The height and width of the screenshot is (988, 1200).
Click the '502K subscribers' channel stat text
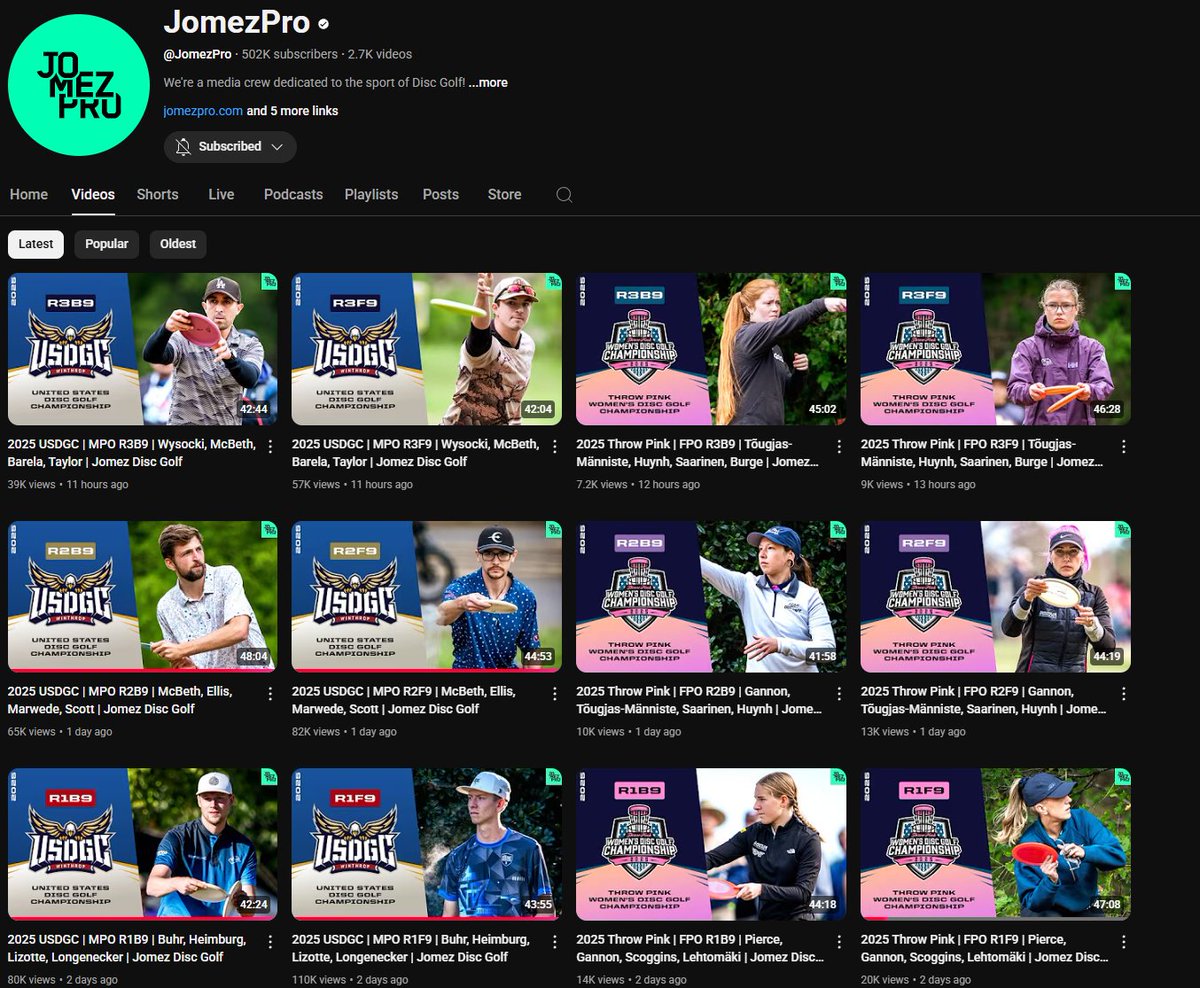point(289,54)
